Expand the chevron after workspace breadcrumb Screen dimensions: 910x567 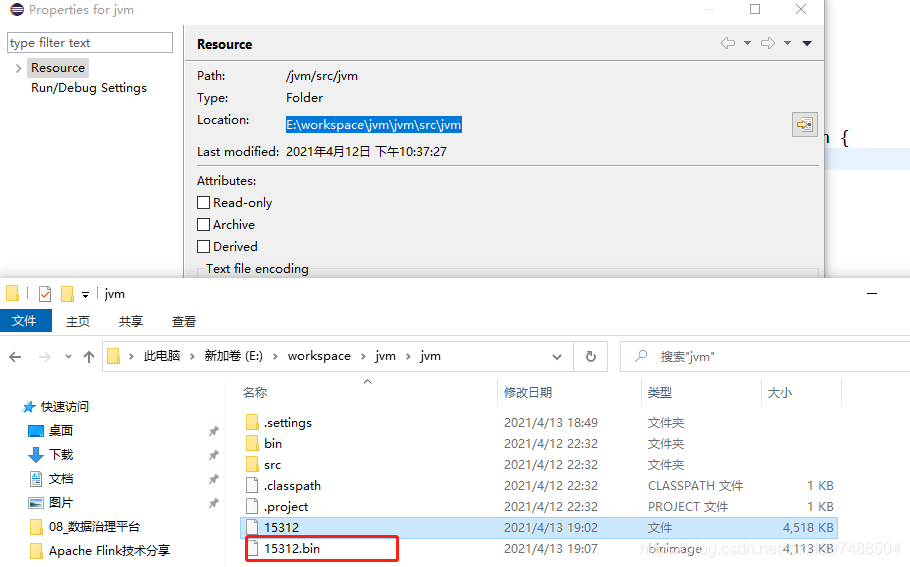click(363, 356)
